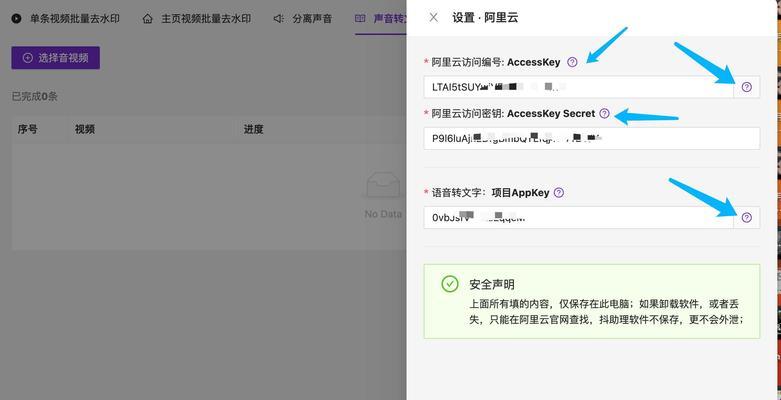Screen dimensions: 781x400
Task: Switch to 单条视频批量去水印 tab
Action: [66, 18]
